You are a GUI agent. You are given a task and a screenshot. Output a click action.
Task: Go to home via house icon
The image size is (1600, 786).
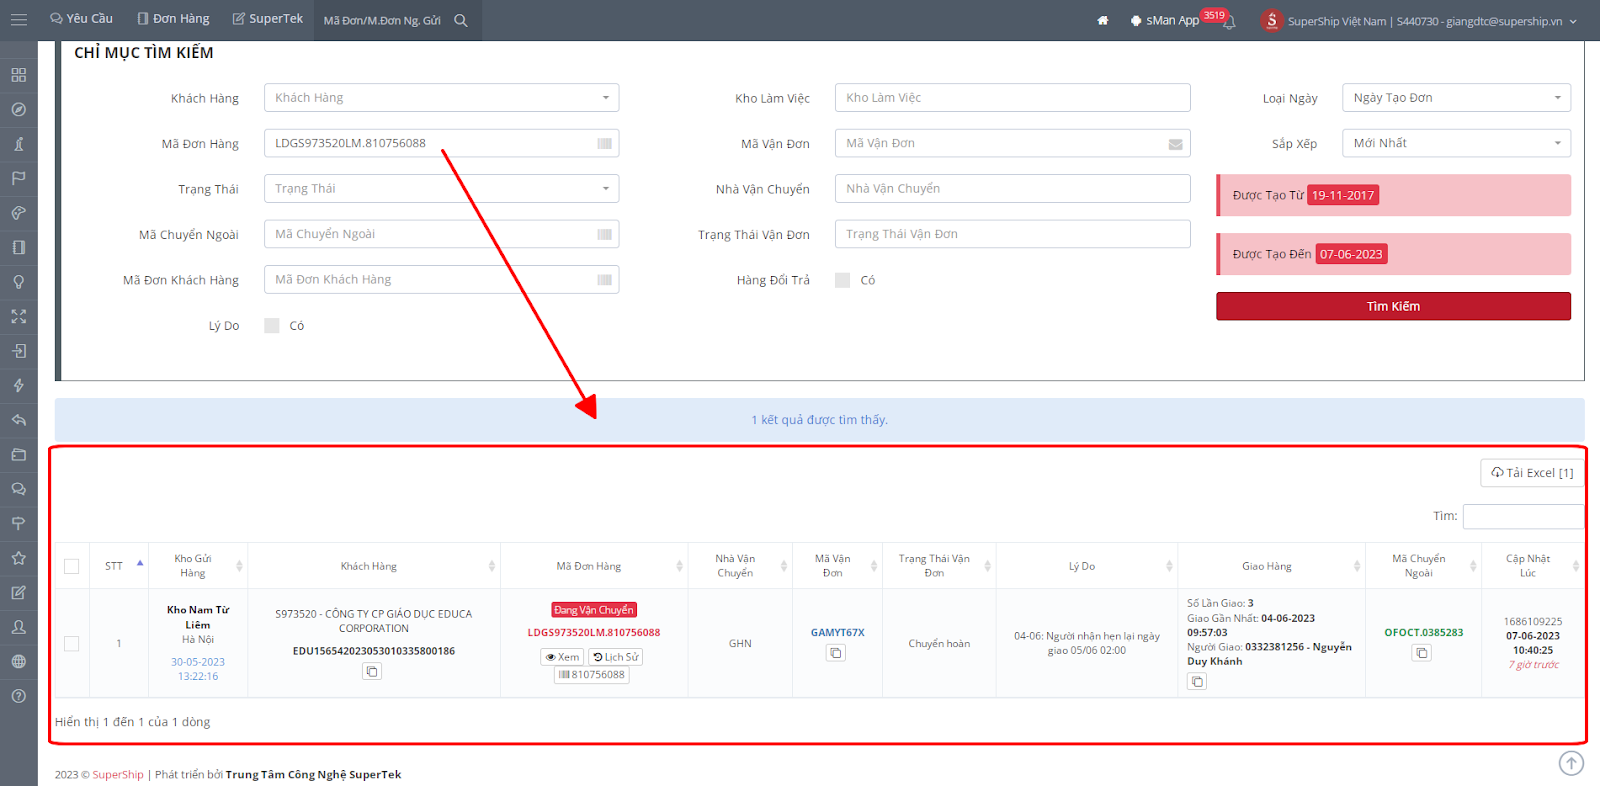[1103, 20]
